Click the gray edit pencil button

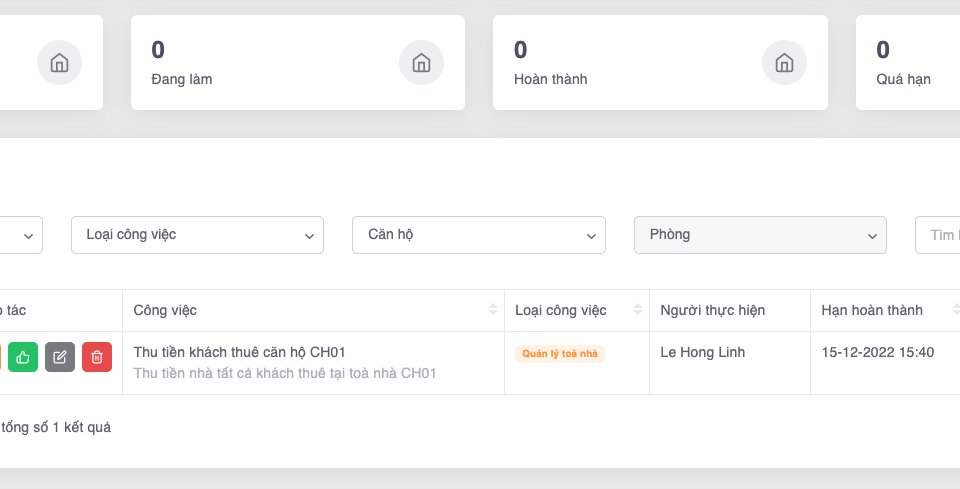tap(60, 357)
